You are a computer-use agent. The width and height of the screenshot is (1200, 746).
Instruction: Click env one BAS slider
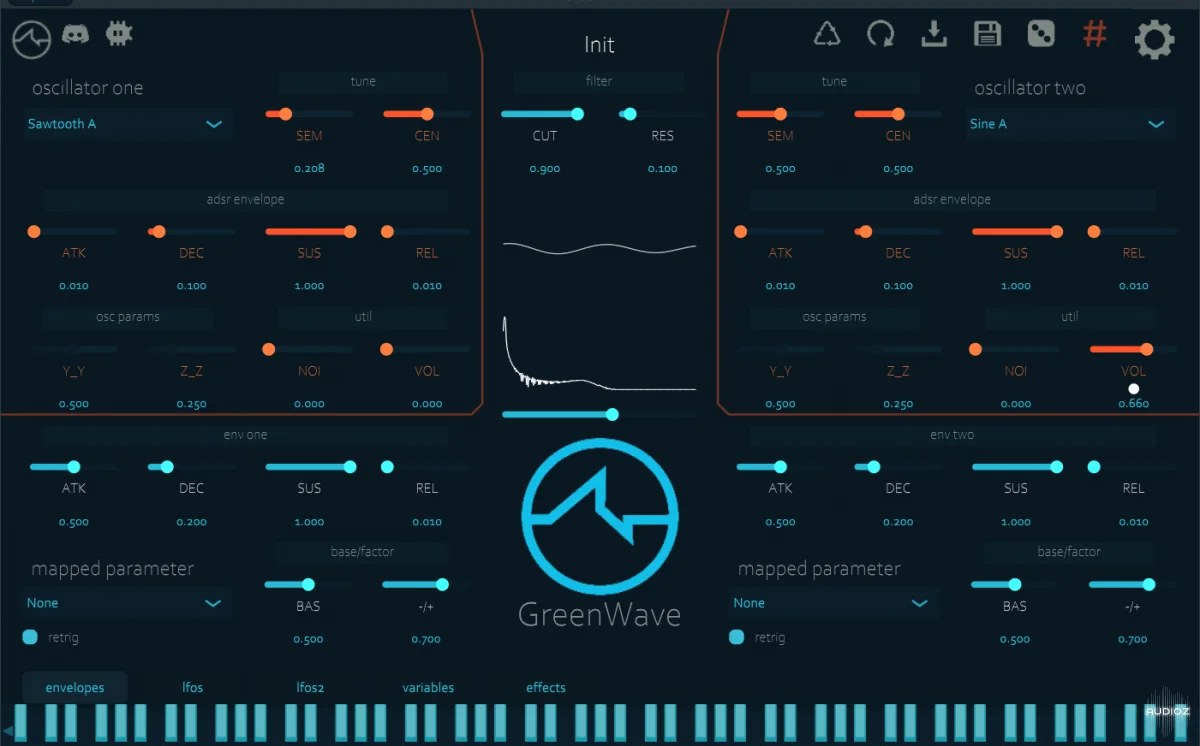tap(309, 584)
